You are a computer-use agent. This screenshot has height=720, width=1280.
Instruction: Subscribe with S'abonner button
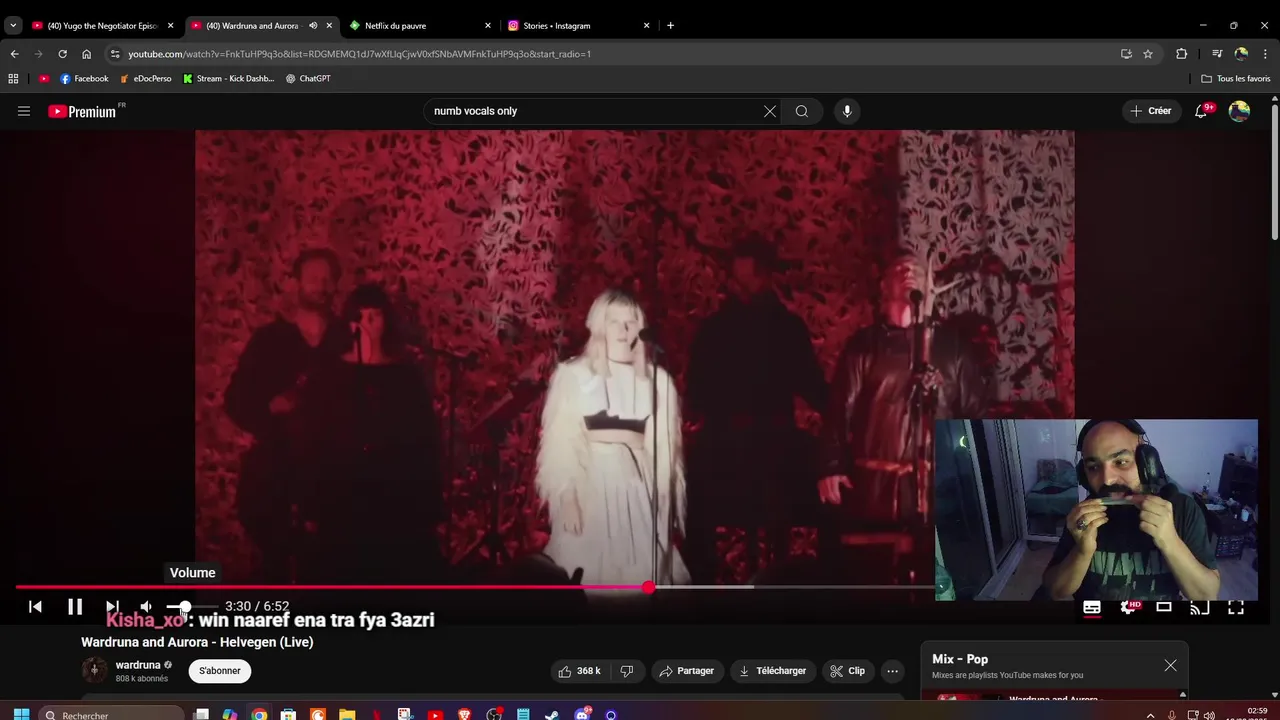tap(220, 671)
